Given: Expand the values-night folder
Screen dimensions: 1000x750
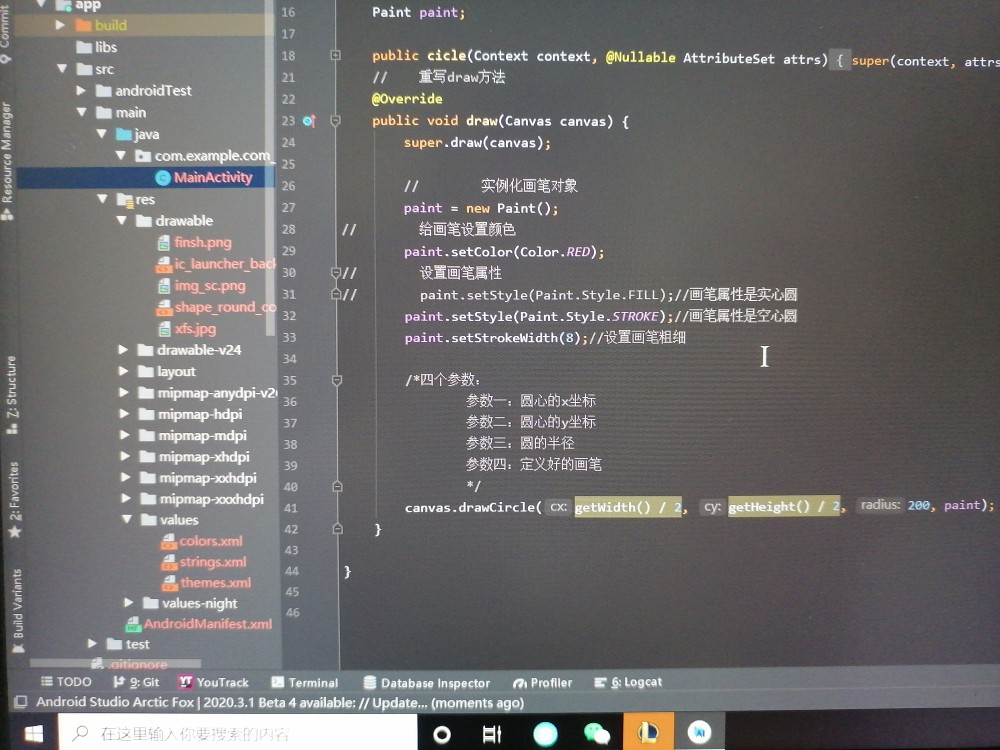Looking at the screenshot, I should pos(129,603).
